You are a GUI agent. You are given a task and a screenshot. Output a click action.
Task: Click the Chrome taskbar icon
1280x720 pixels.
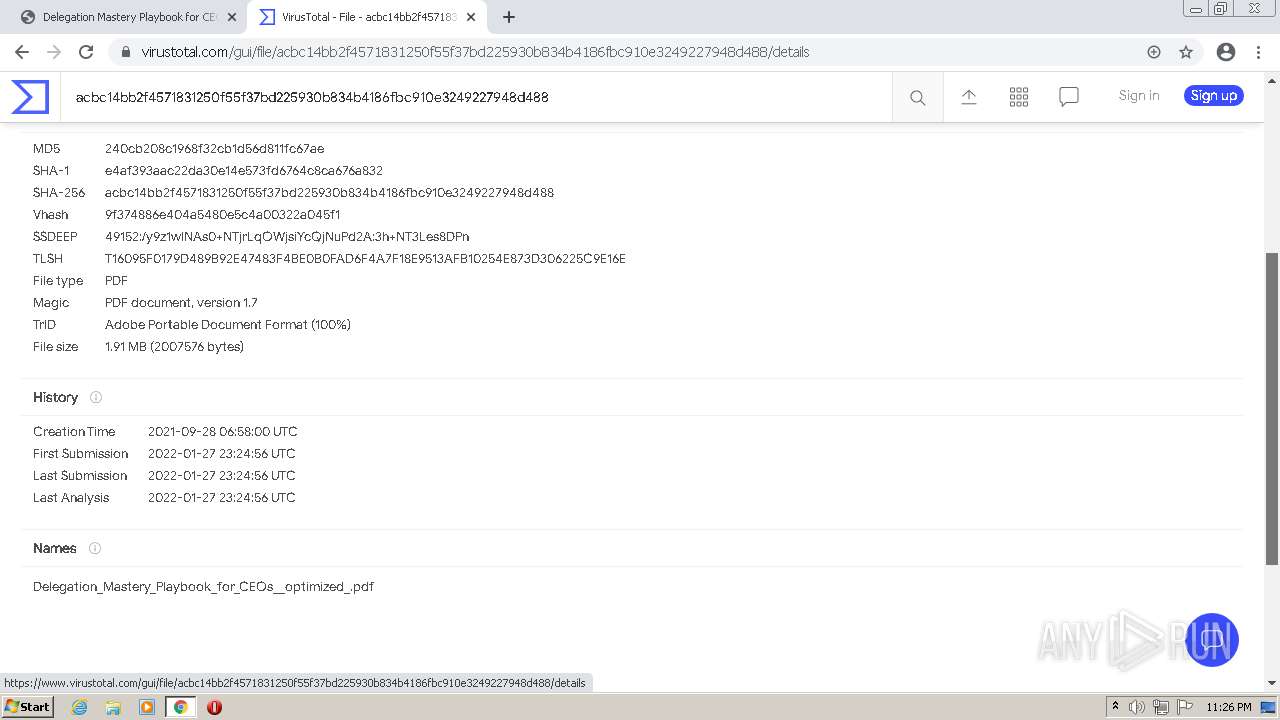point(180,707)
